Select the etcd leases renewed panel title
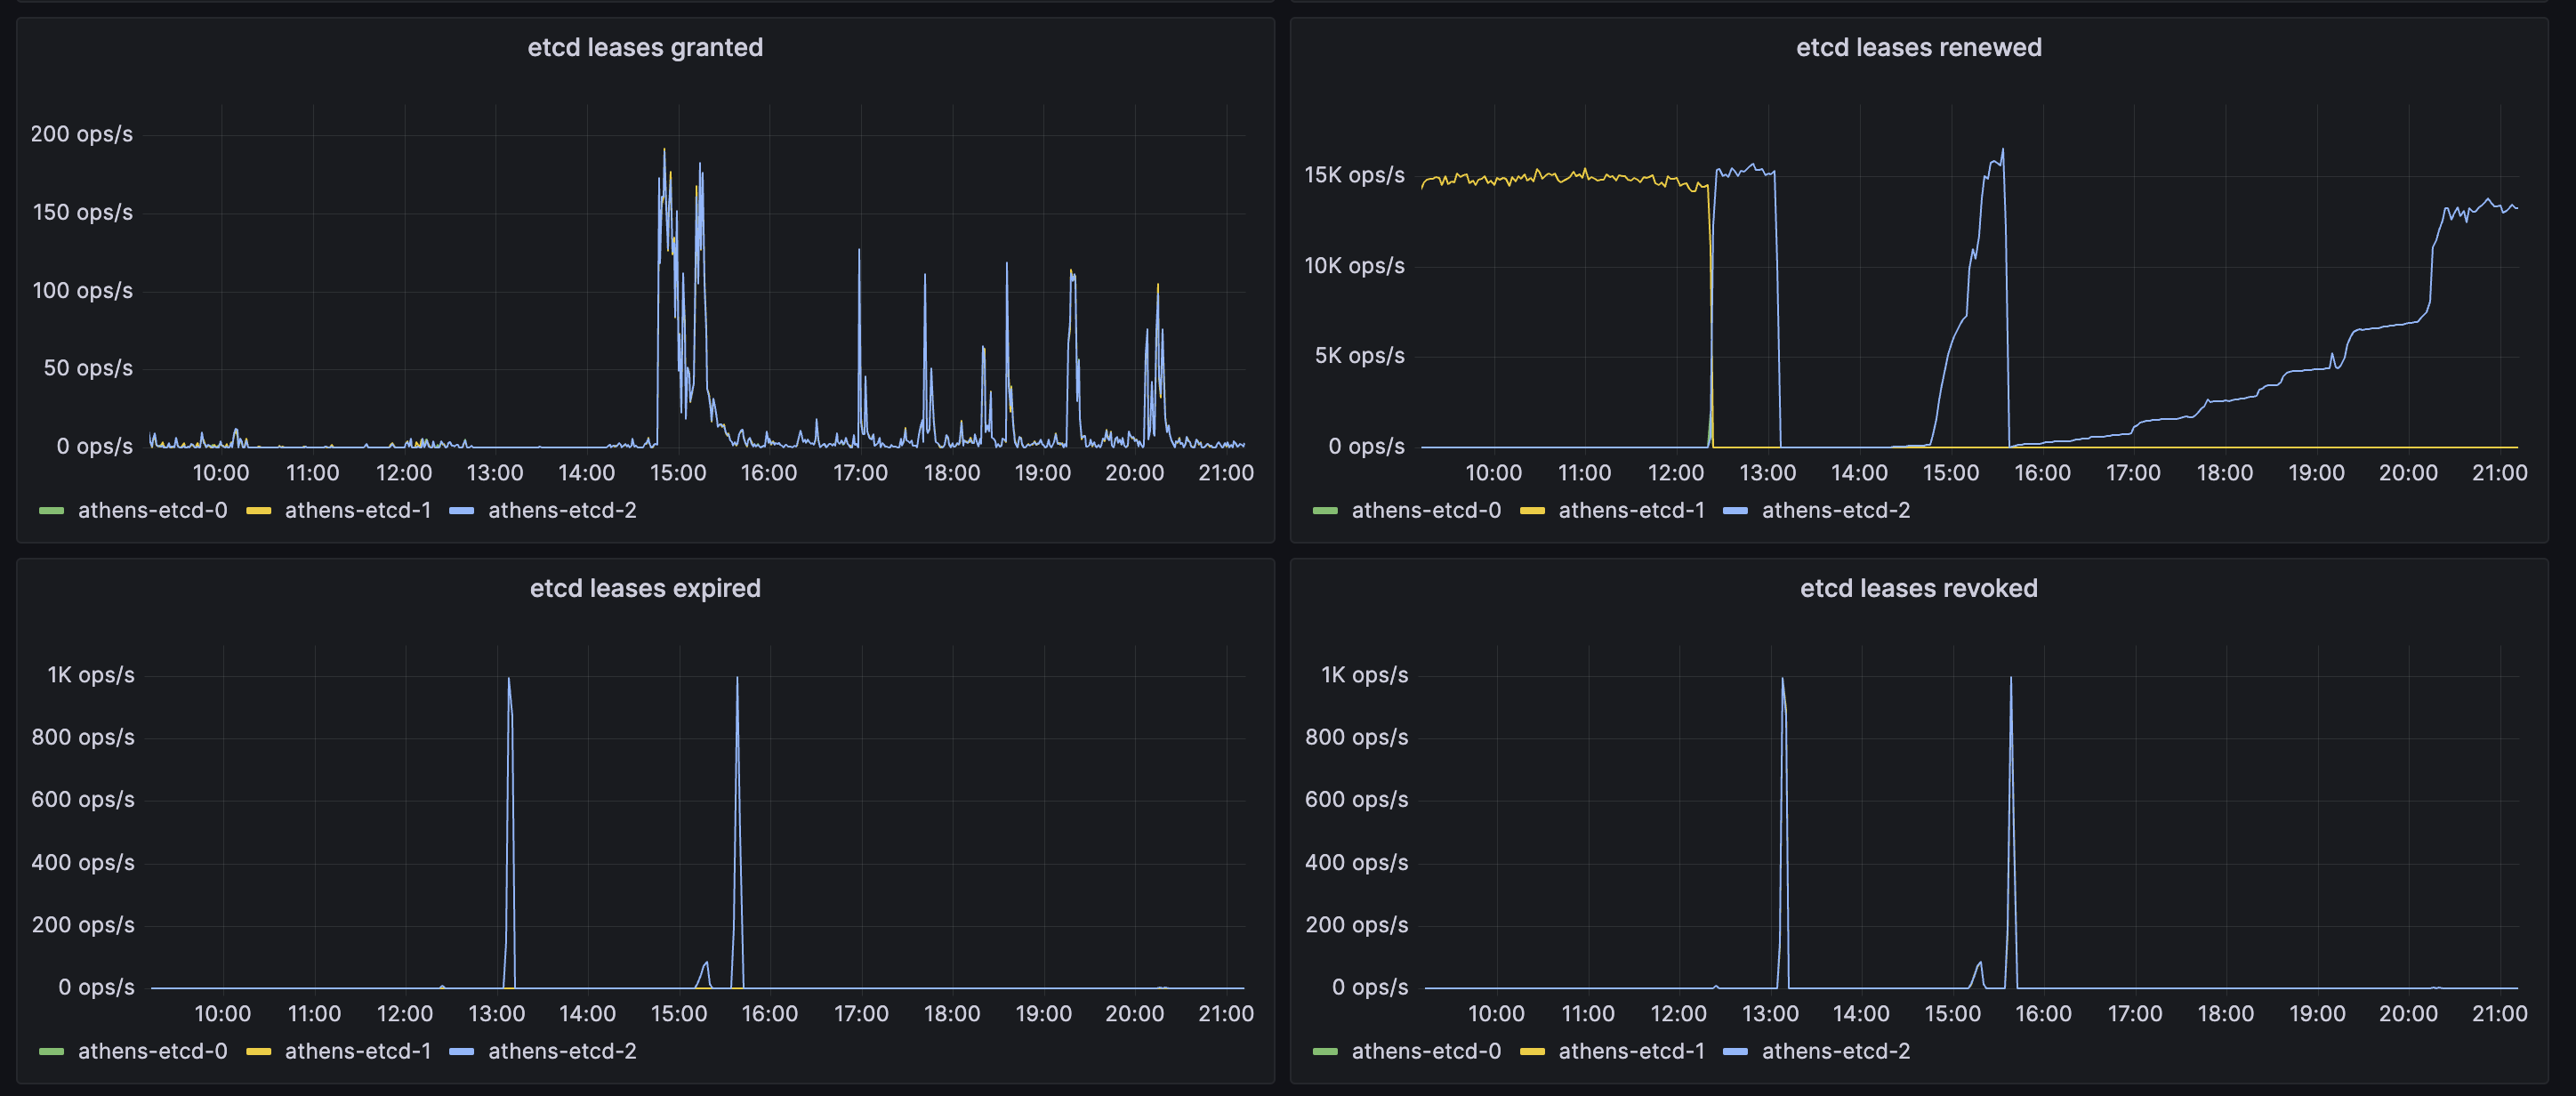 (x=1918, y=46)
